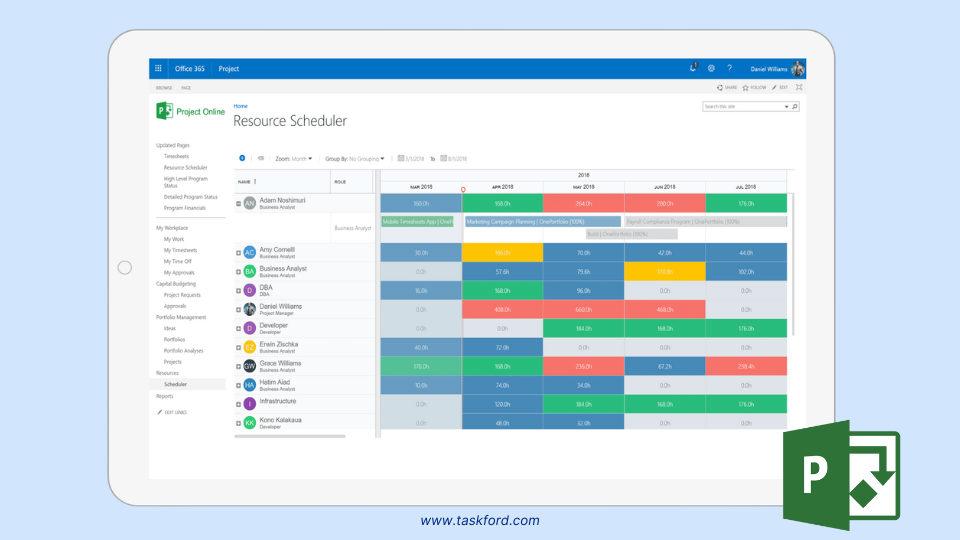Expand the Grace Williams row
This screenshot has width=960, height=540.
click(238, 366)
